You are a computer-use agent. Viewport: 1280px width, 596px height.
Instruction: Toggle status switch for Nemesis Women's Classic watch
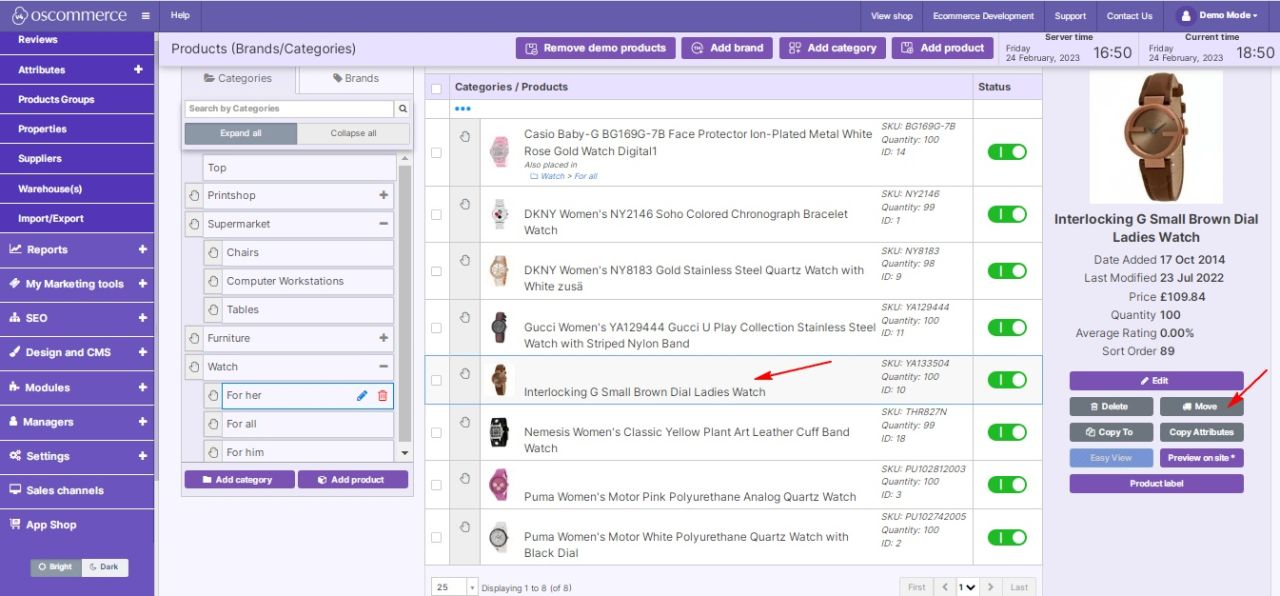[x=1007, y=433]
